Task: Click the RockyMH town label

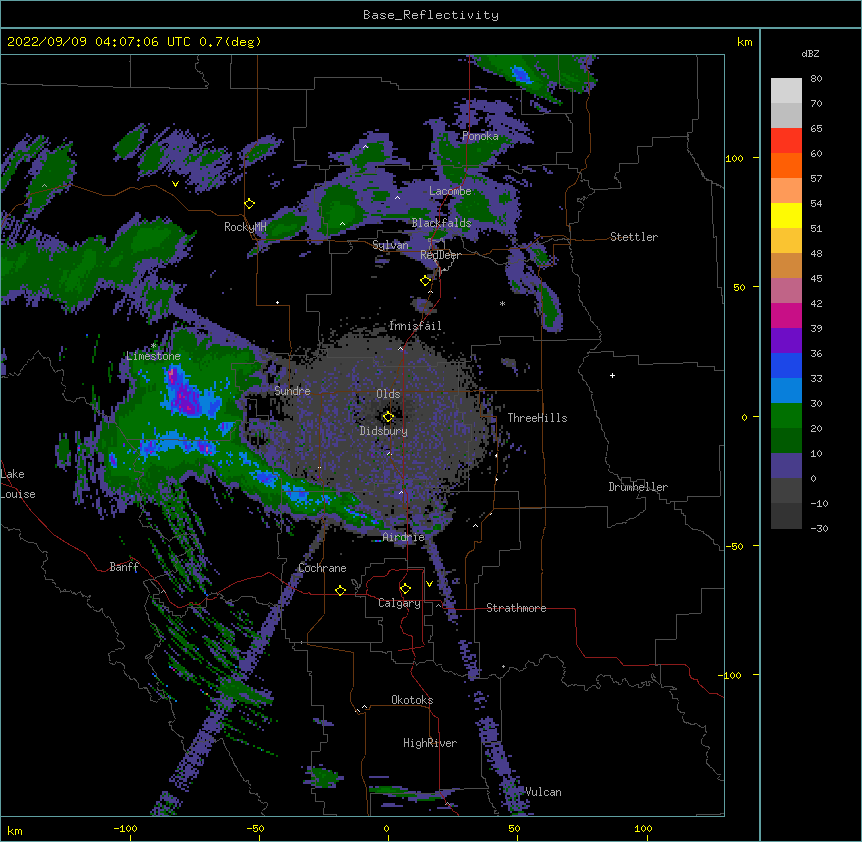Action: click(245, 227)
